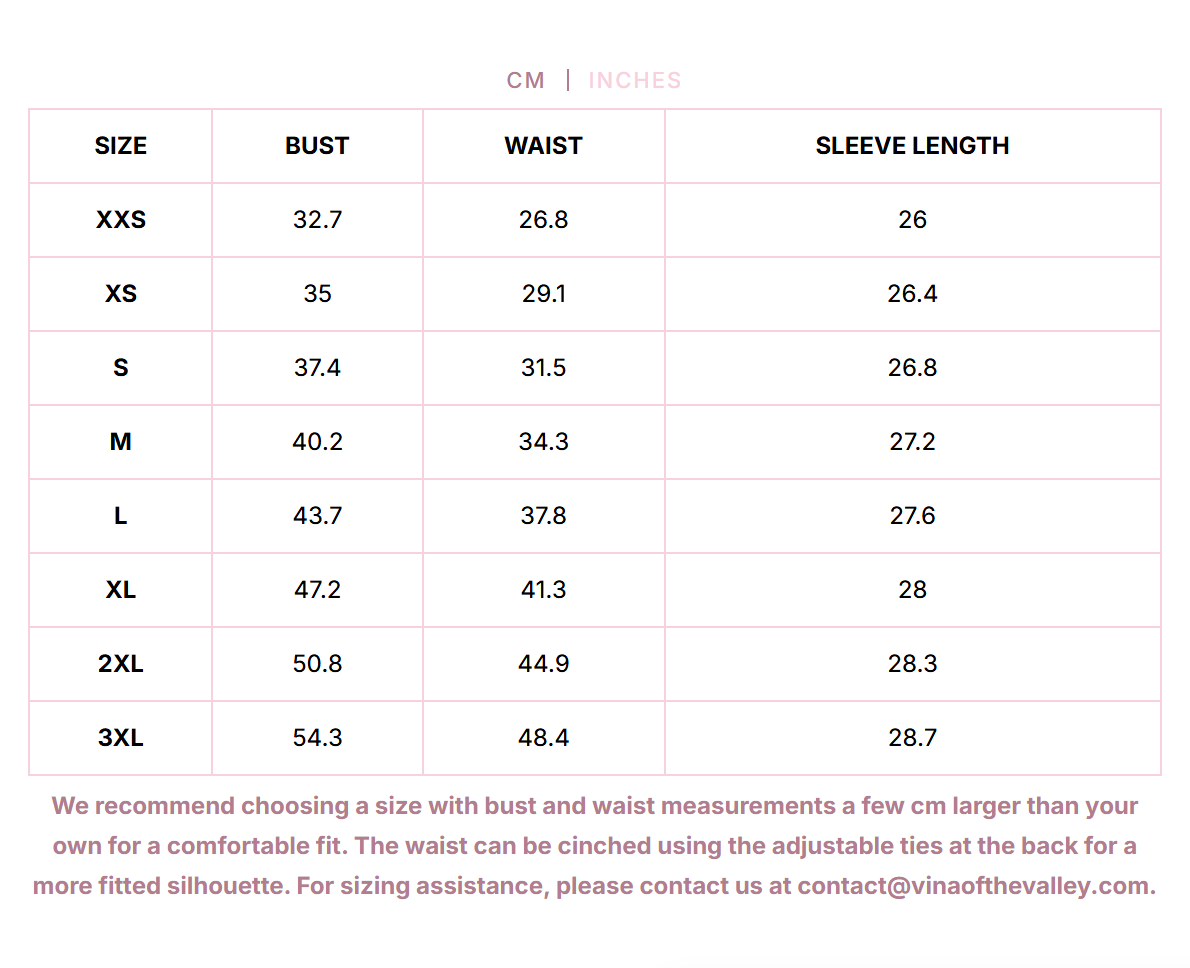Click the SIZE column header
Image resolution: width=1190 pixels, height=968 pixels.
121,146
